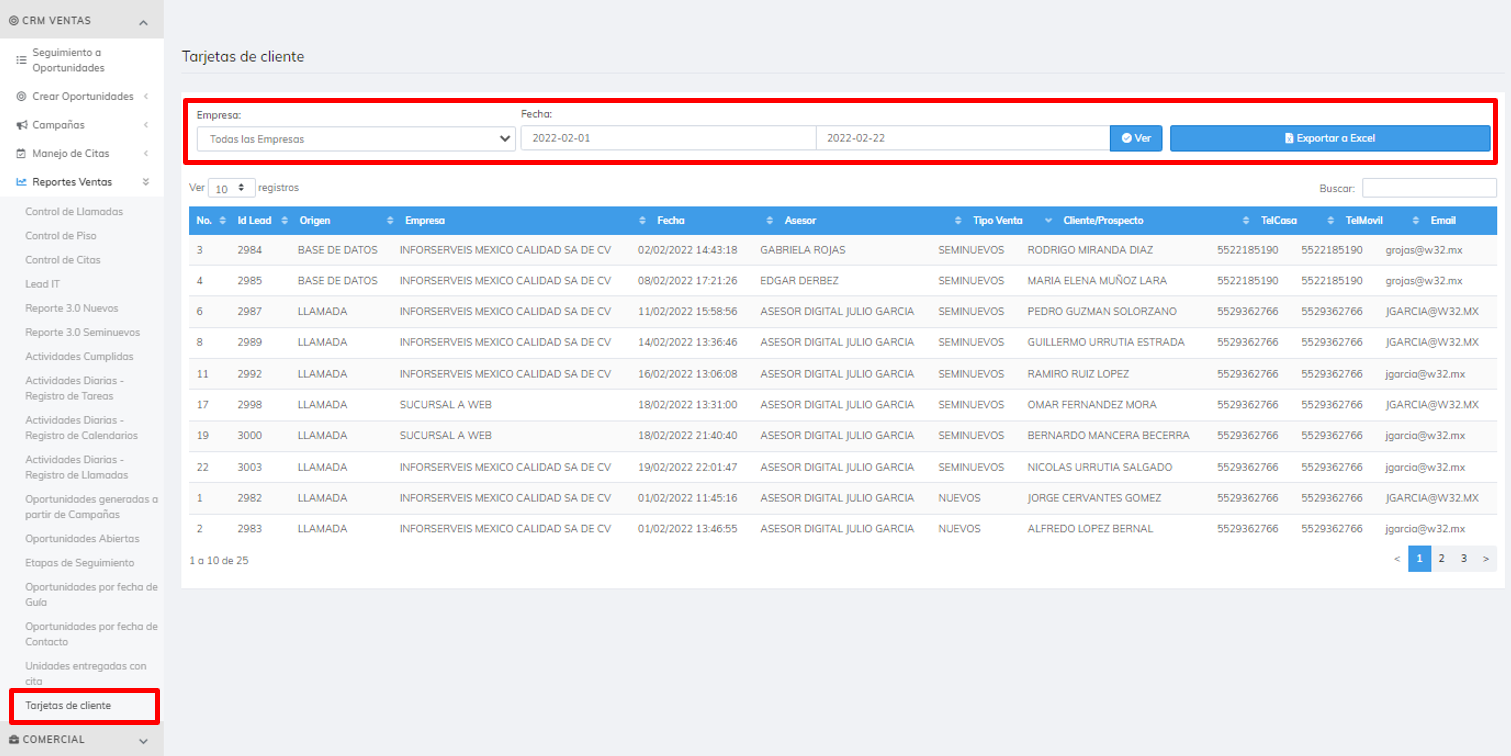Click the Buscar search field

(x=1428, y=188)
